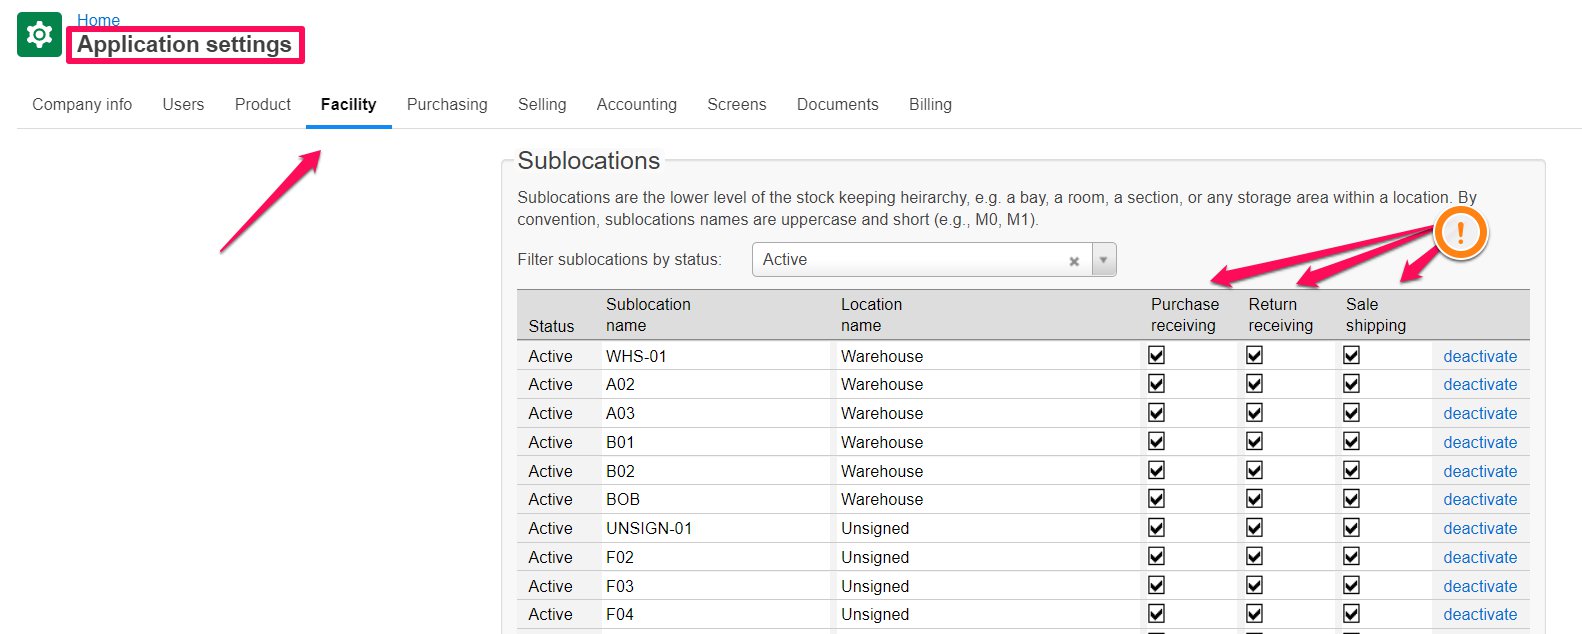Click the green settings gear icon
The width and height of the screenshot is (1582, 634).
39,35
